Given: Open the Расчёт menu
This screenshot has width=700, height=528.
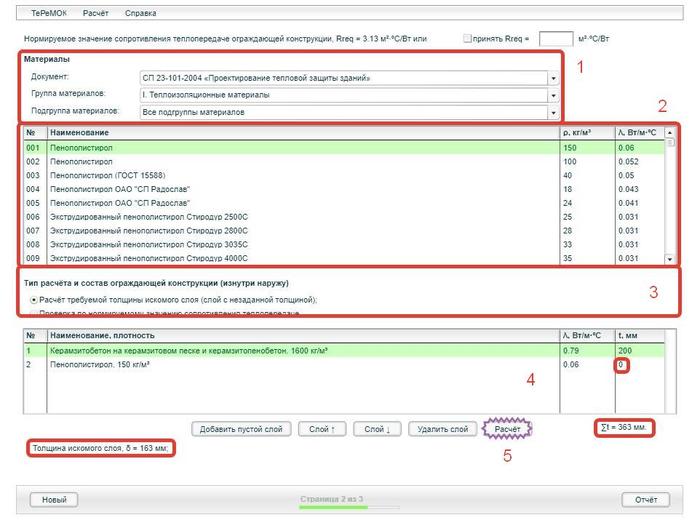Looking at the screenshot, I should [x=97, y=13].
